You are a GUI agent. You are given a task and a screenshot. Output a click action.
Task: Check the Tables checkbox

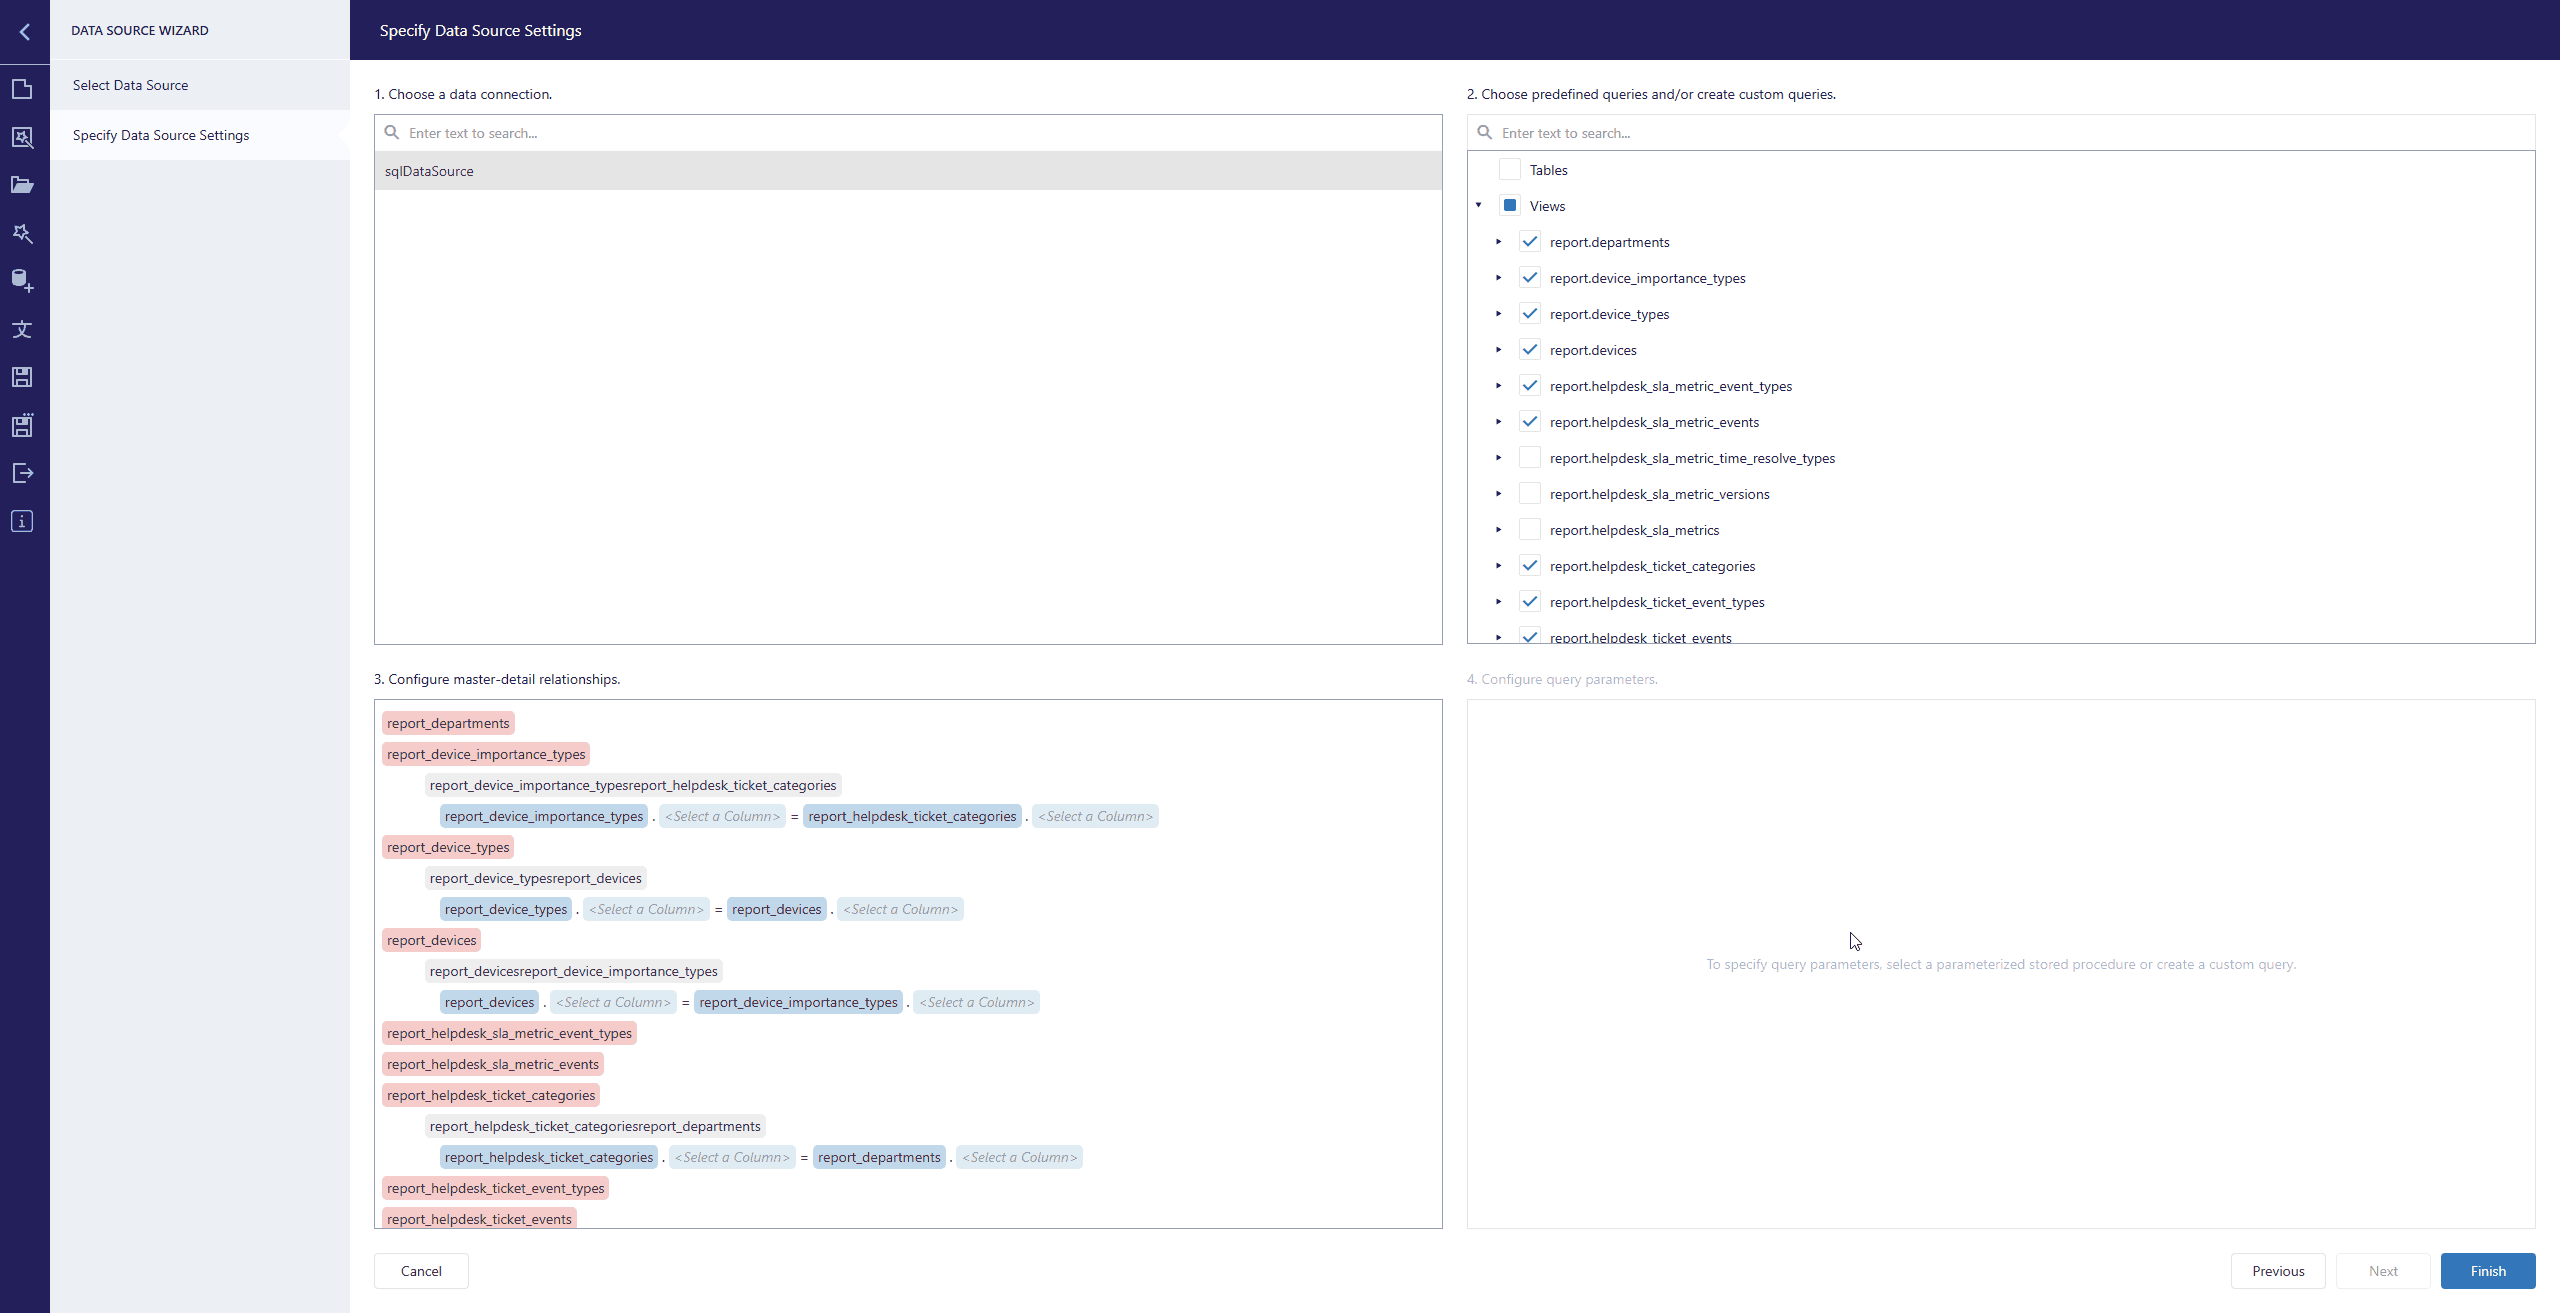[x=1510, y=170]
